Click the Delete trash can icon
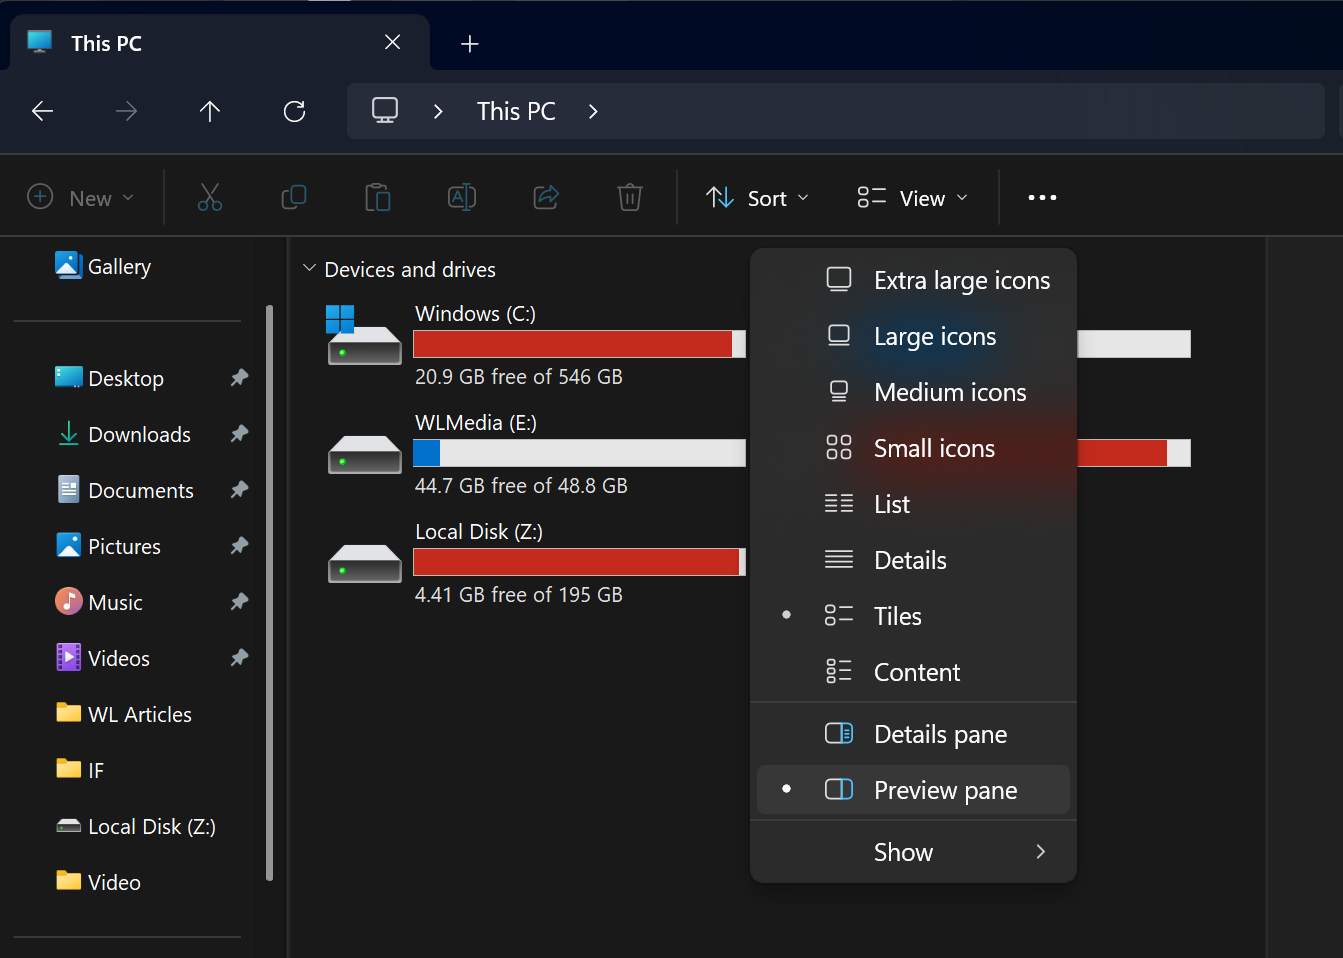Image resolution: width=1343 pixels, height=958 pixels. (x=630, y=197)
